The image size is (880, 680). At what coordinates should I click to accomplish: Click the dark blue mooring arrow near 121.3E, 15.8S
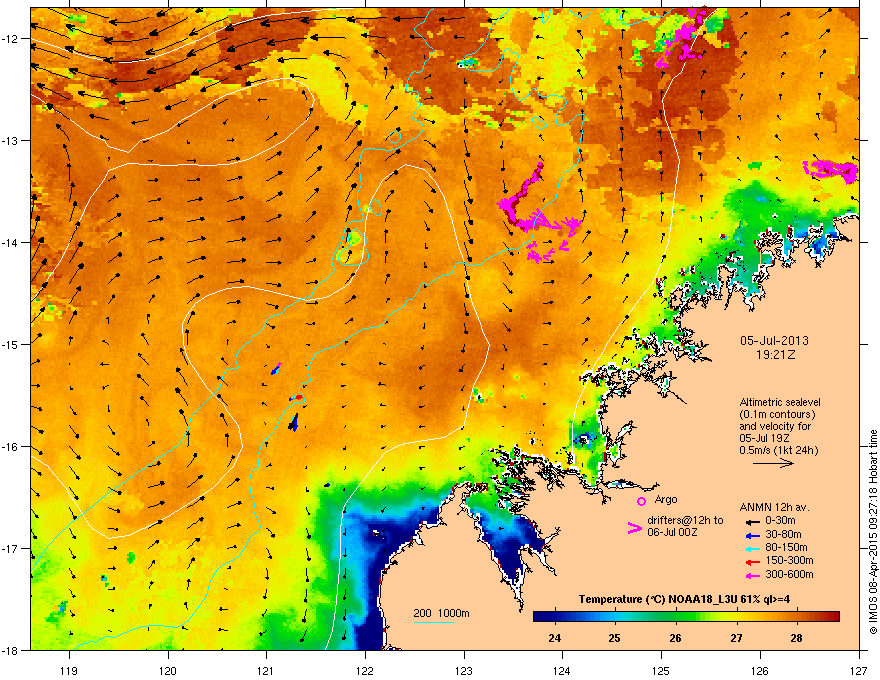point(294,422)
